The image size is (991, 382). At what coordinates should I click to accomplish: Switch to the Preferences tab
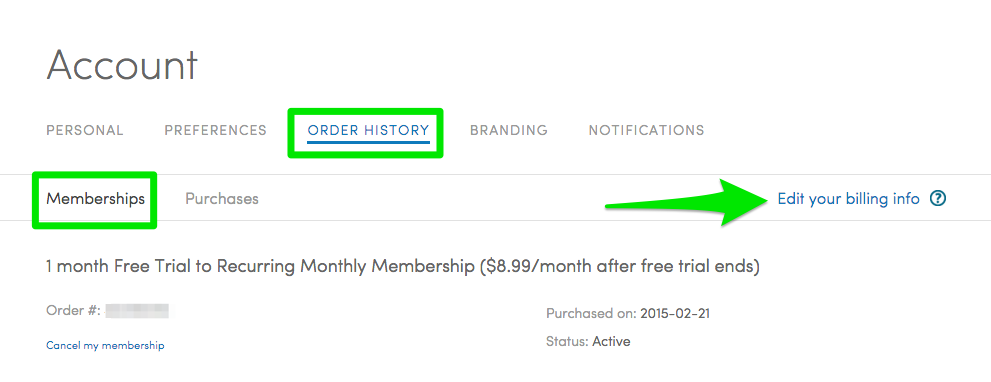216,130
